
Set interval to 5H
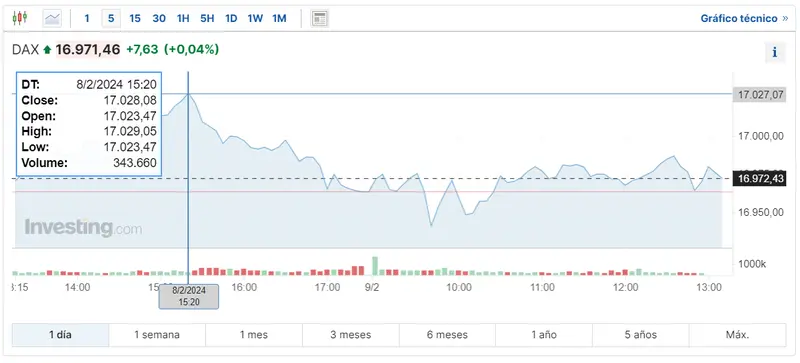pos(207,19)
